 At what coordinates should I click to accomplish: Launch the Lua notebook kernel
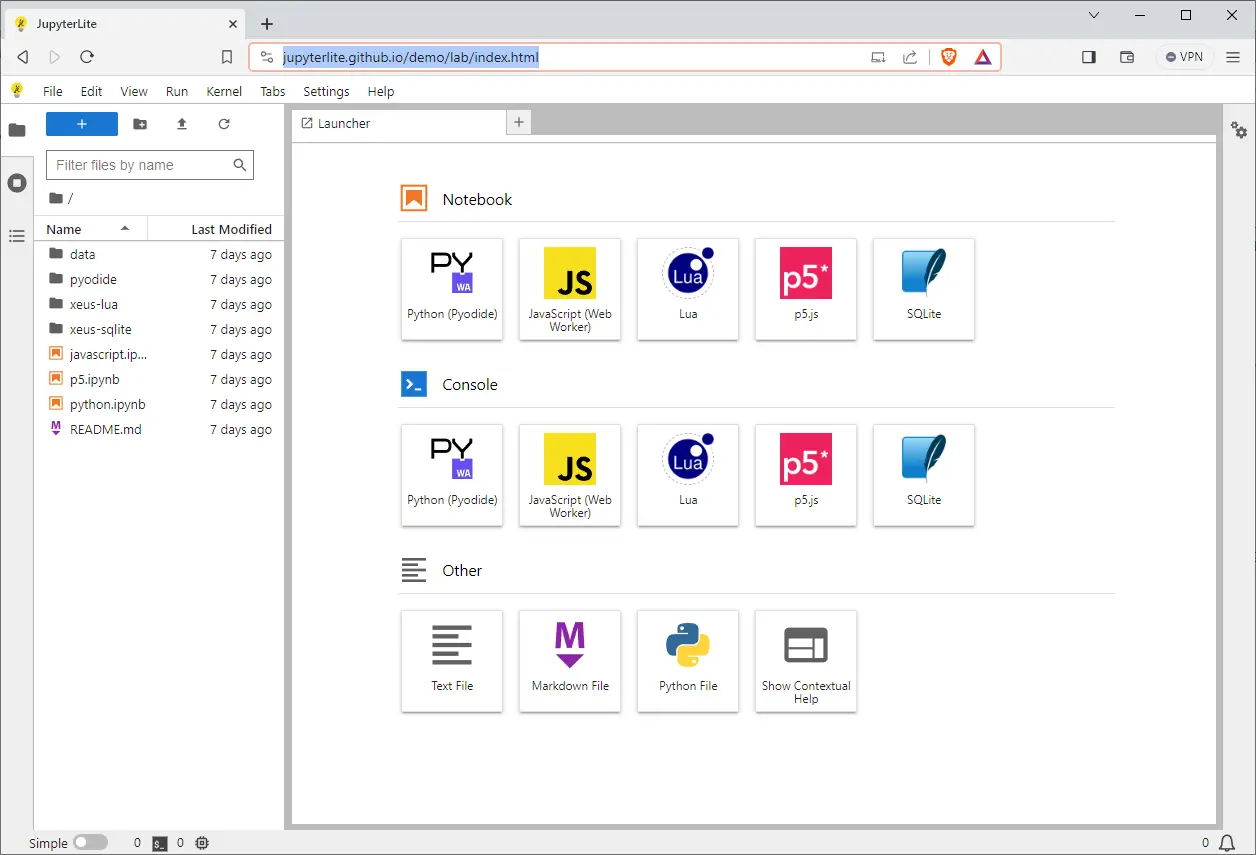pyautogui.click(x=688, y=289)
